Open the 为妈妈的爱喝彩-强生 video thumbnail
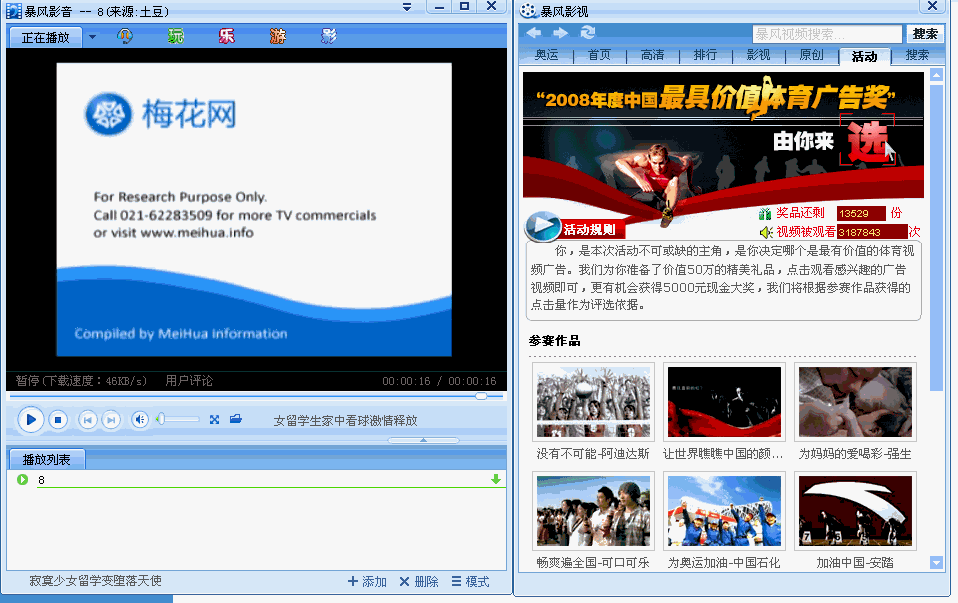The height and width of the screenshot is (603, 958). click(x=855, y=401)
